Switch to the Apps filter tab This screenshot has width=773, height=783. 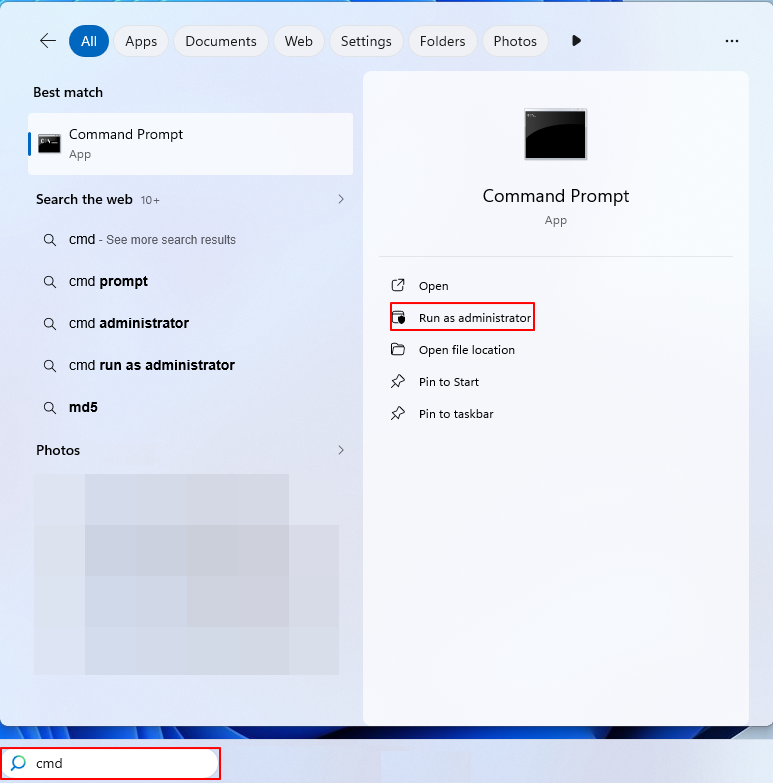point(141,41)
